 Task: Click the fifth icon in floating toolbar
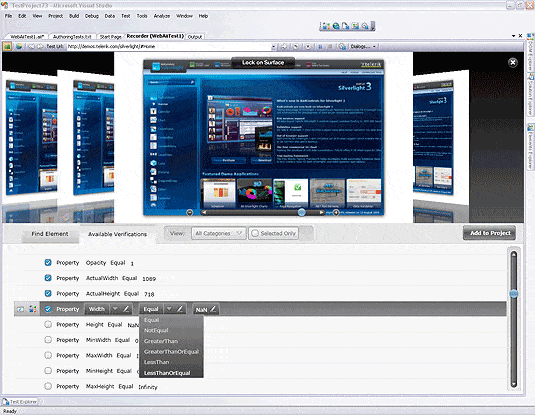pos(365,26)
